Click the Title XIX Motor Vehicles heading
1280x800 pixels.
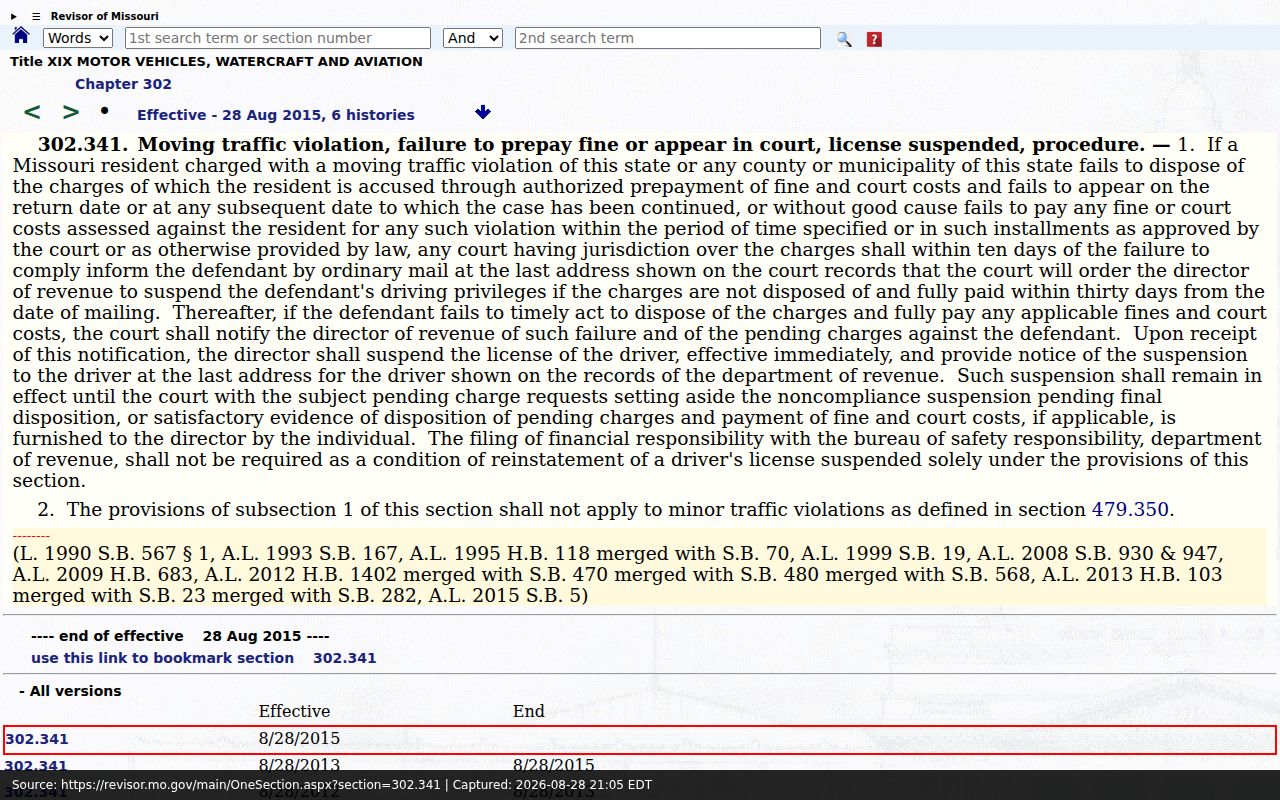216,61
